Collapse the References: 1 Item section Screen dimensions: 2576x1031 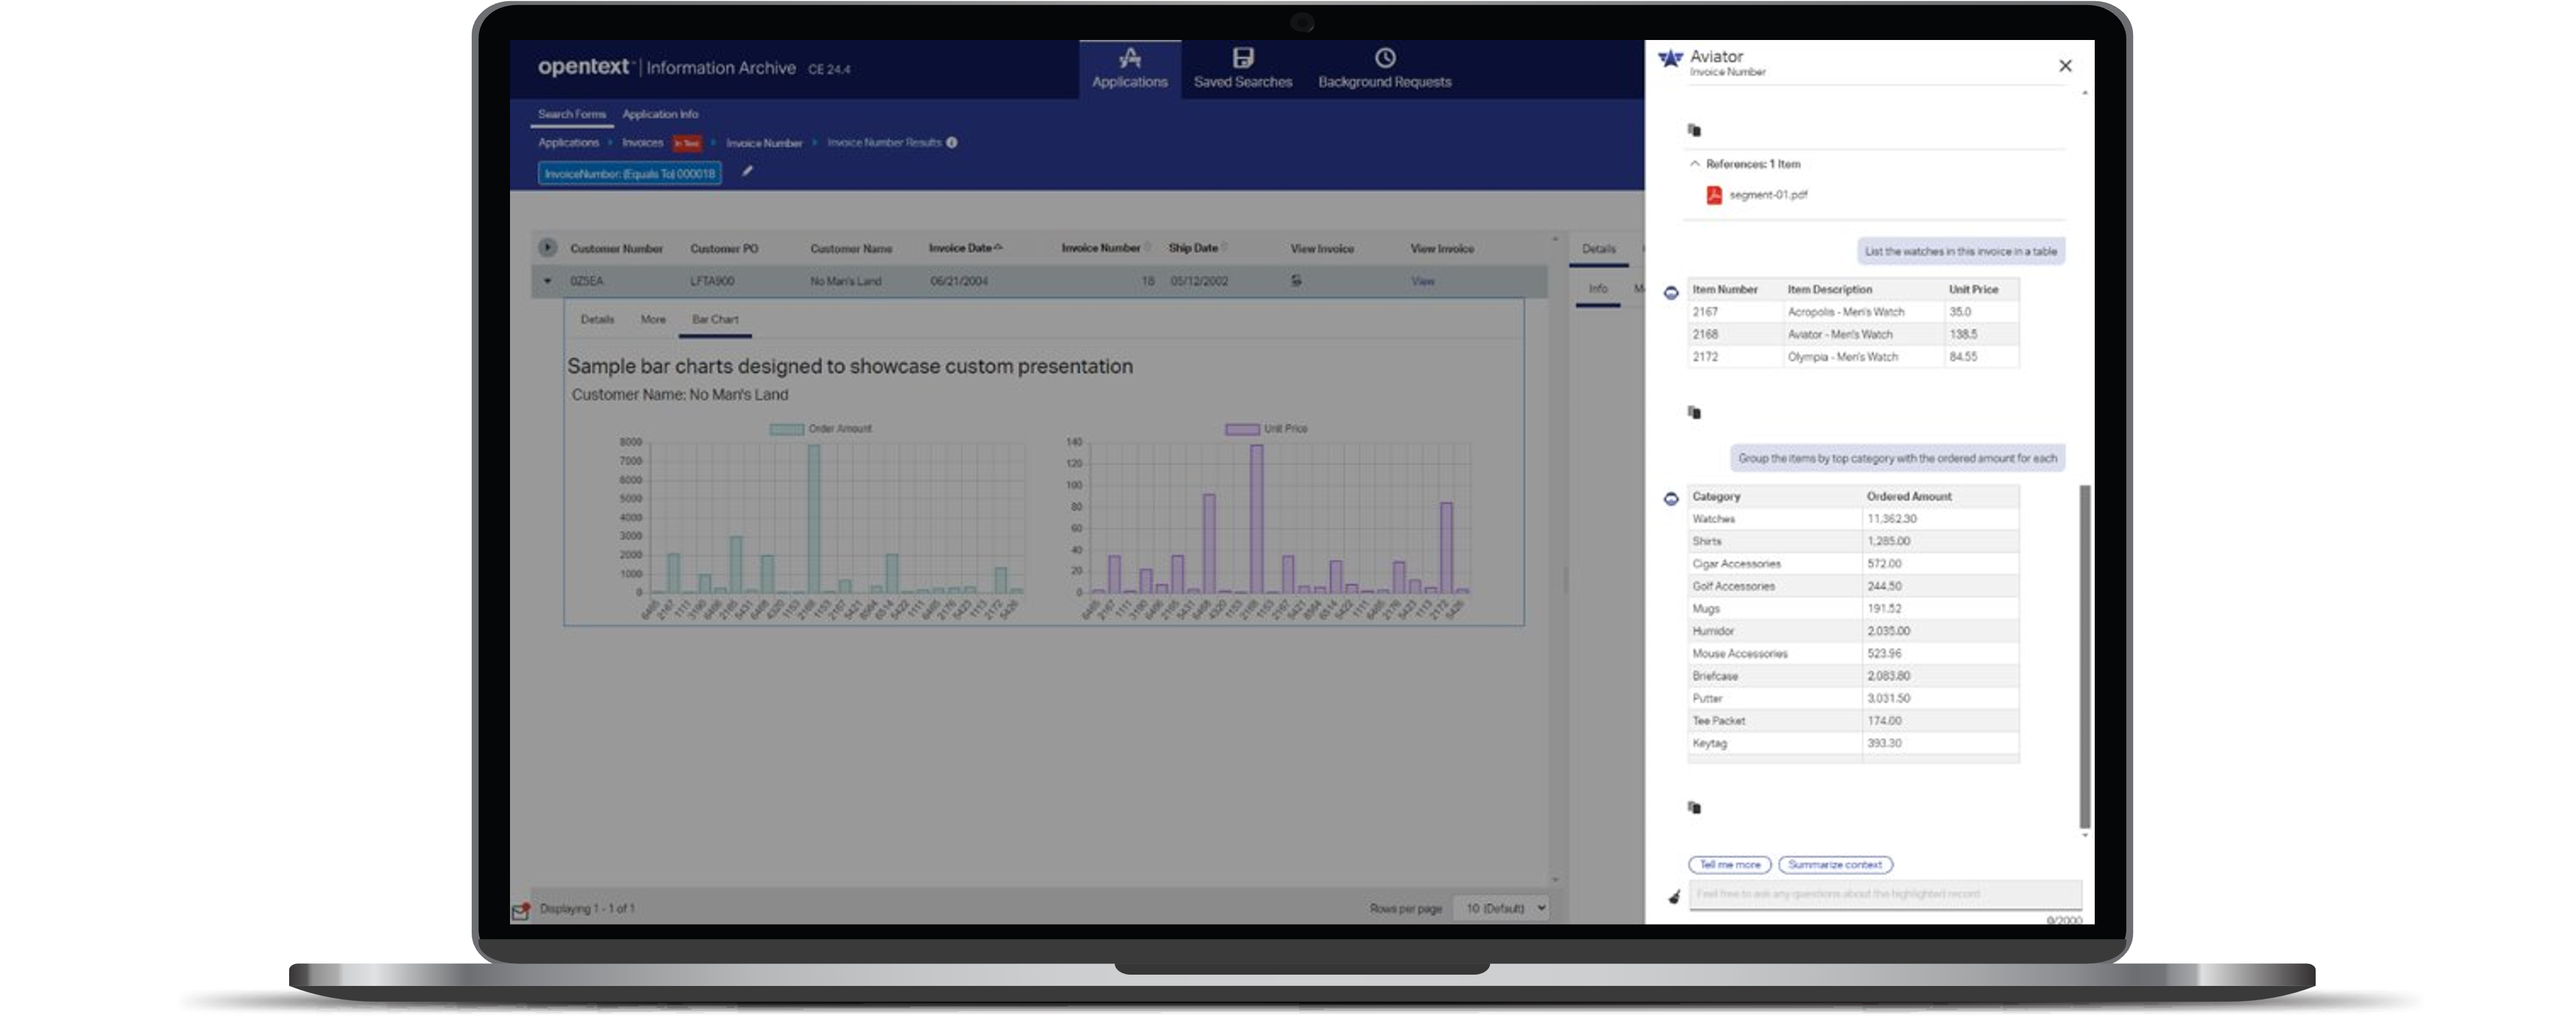[x=1694, y=164]
